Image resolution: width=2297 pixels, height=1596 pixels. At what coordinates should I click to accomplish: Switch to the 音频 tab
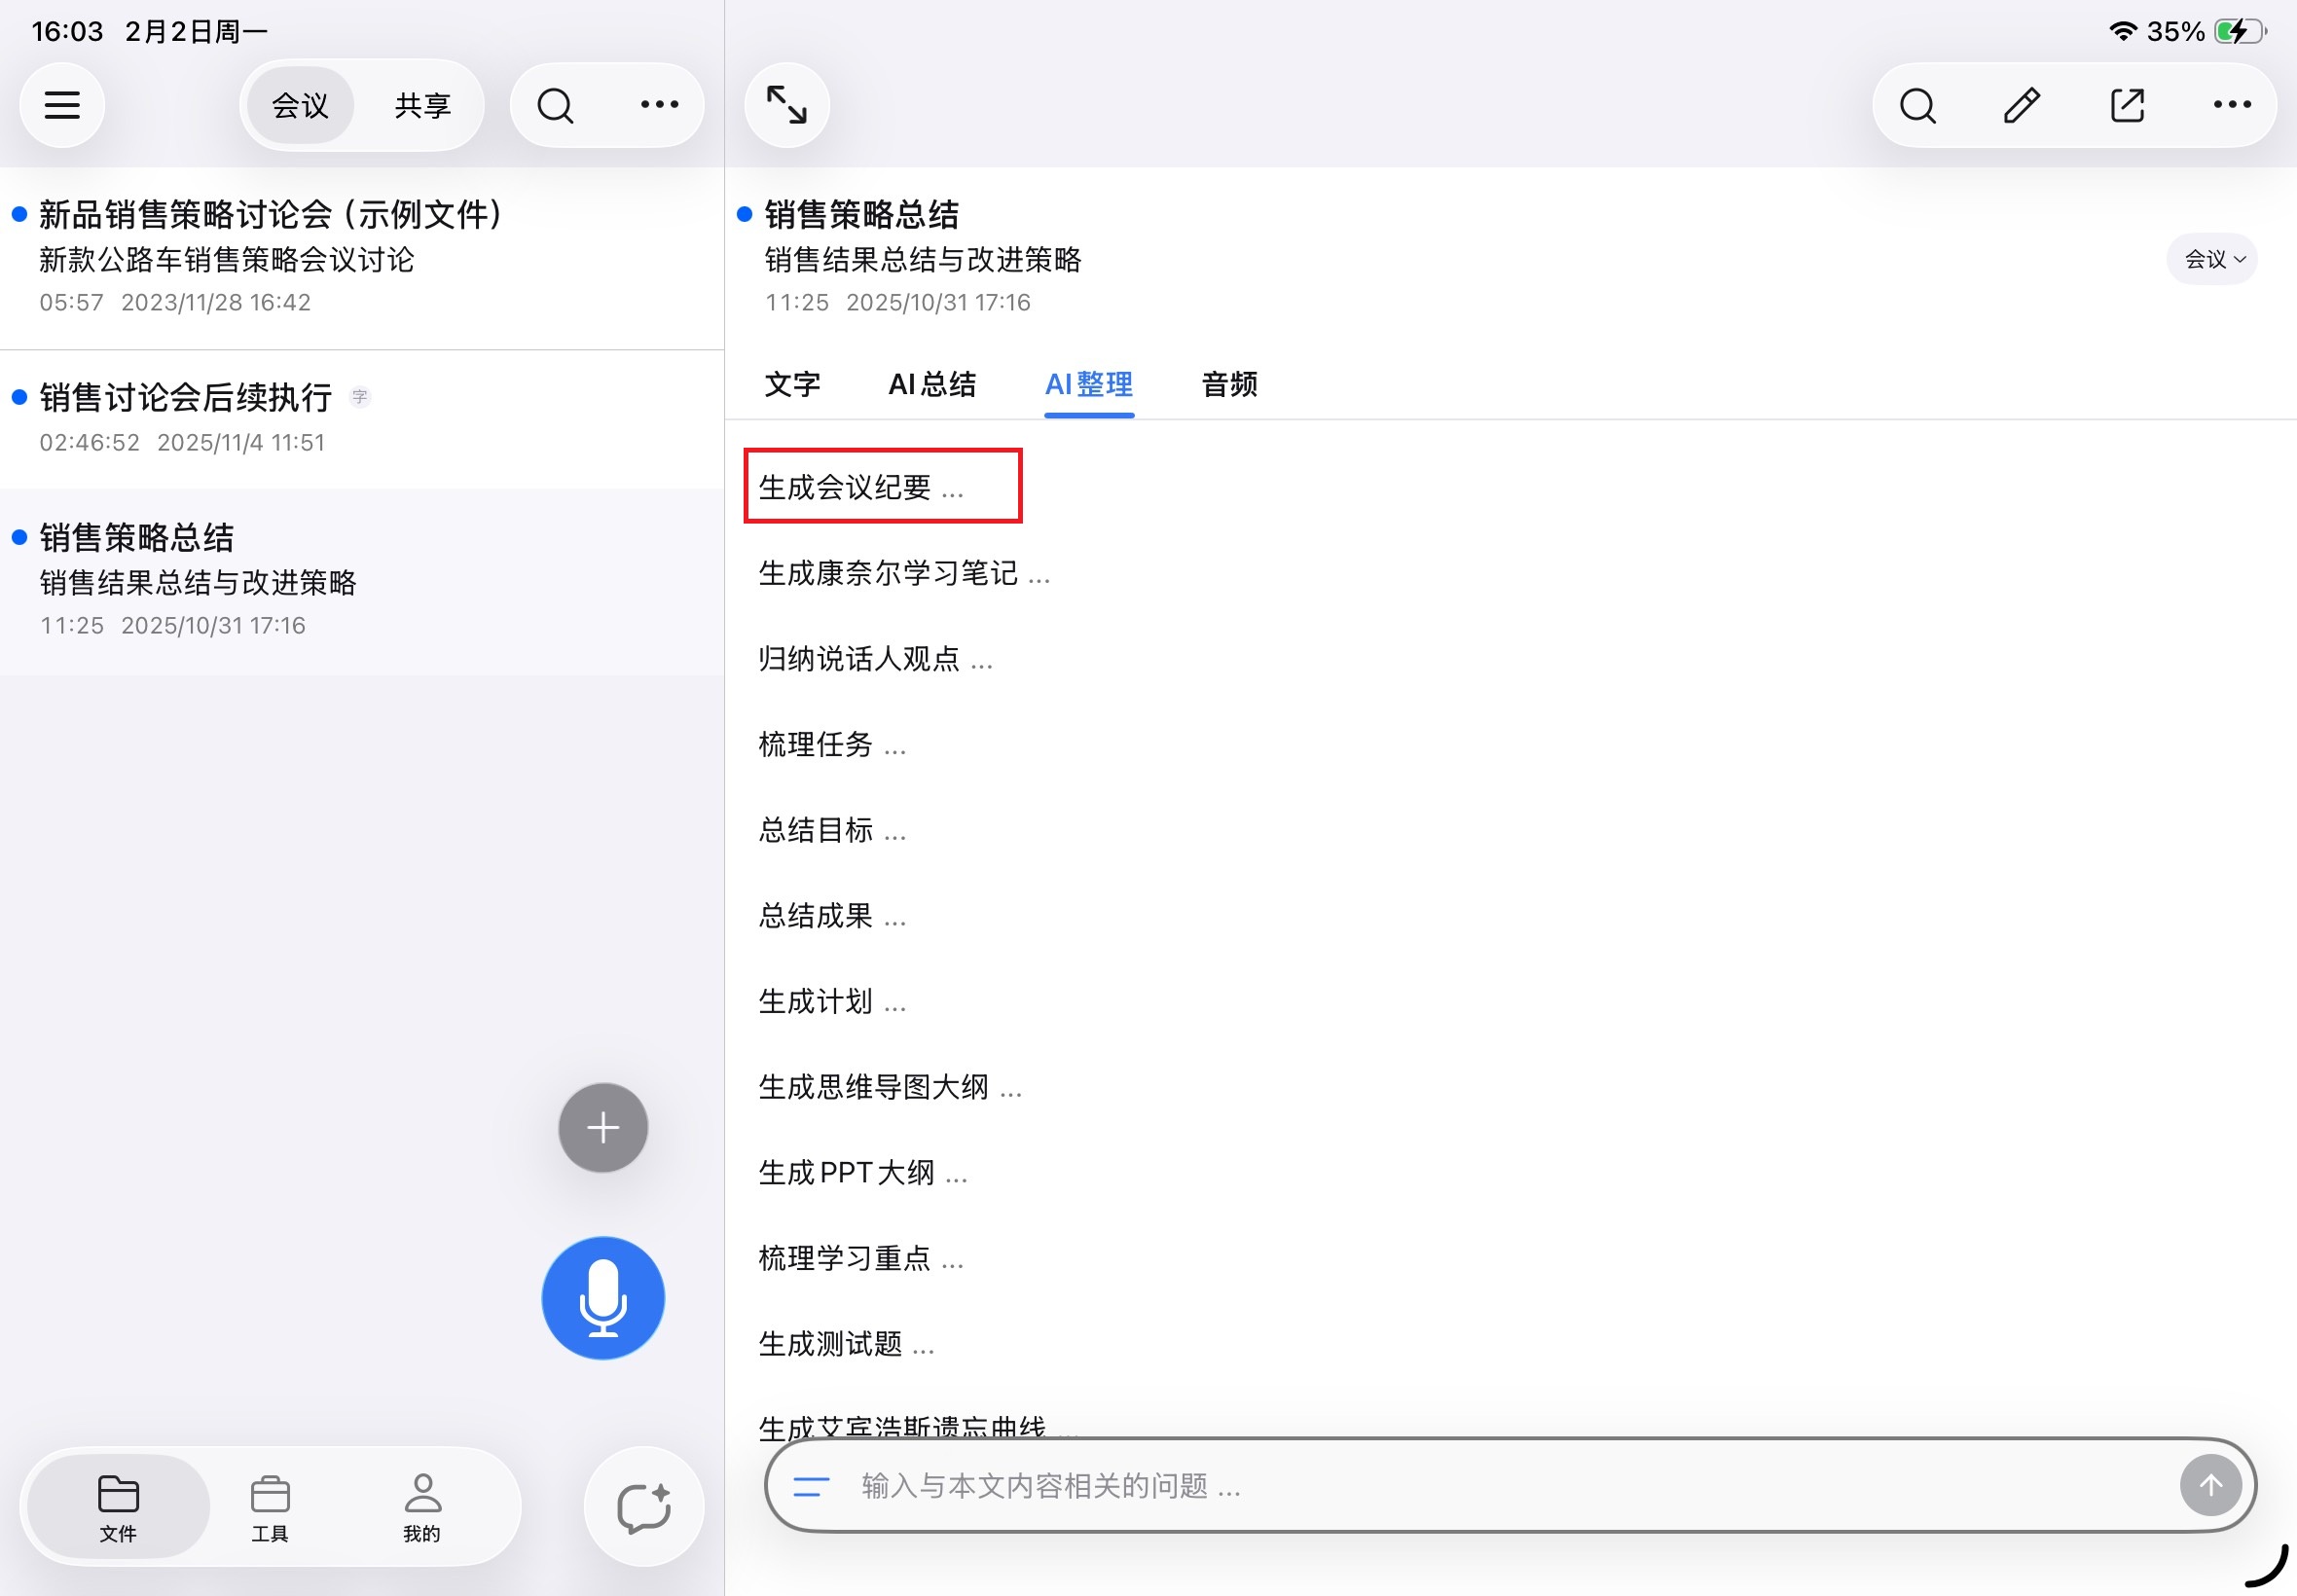tap(1228, 384)
